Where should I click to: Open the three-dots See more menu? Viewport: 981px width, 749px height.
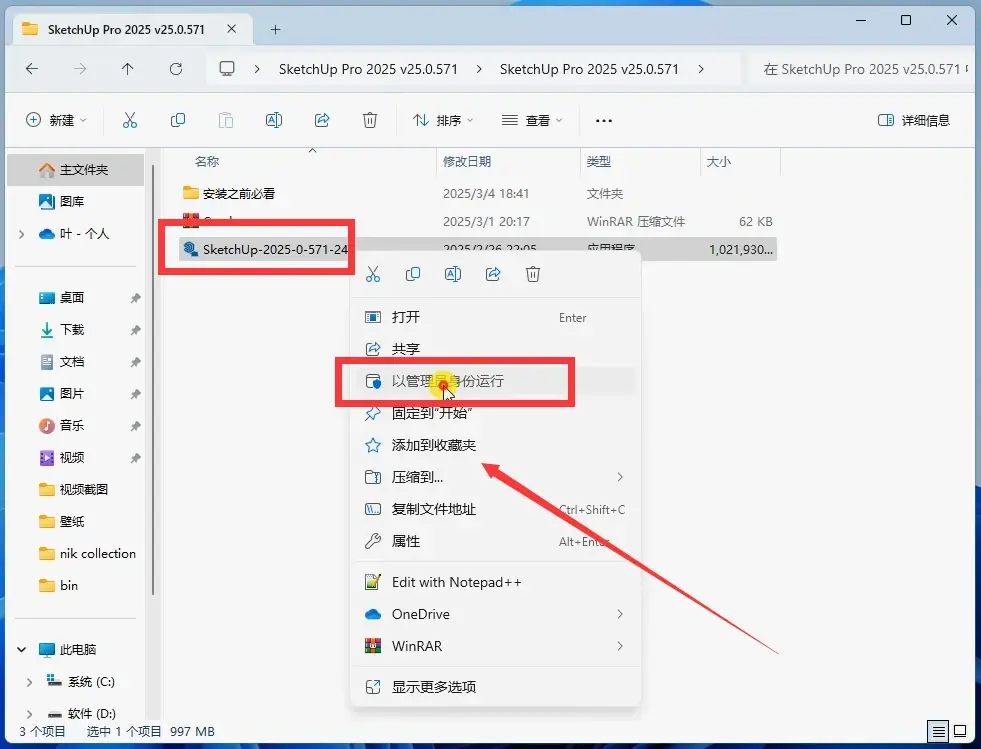(604, 120)
